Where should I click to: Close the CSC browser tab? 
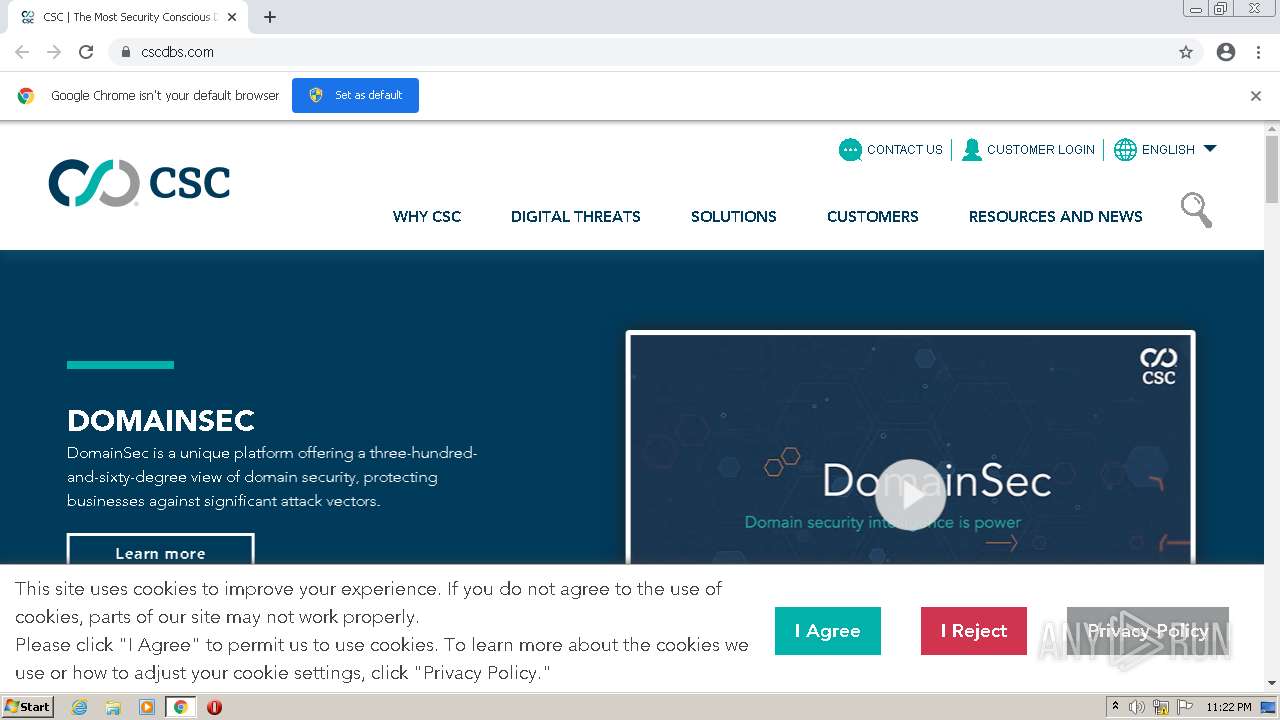pyautogui.click(x=232, y=17)
